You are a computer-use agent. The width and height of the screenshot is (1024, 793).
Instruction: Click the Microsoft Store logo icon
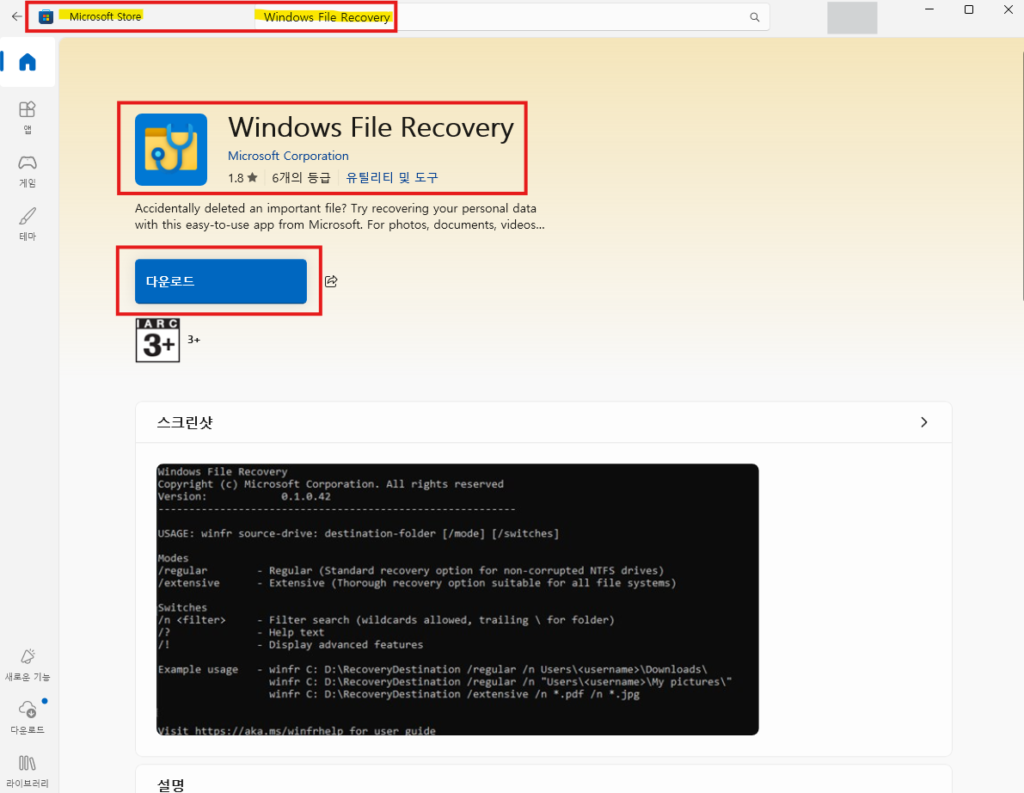pos(46,17)
